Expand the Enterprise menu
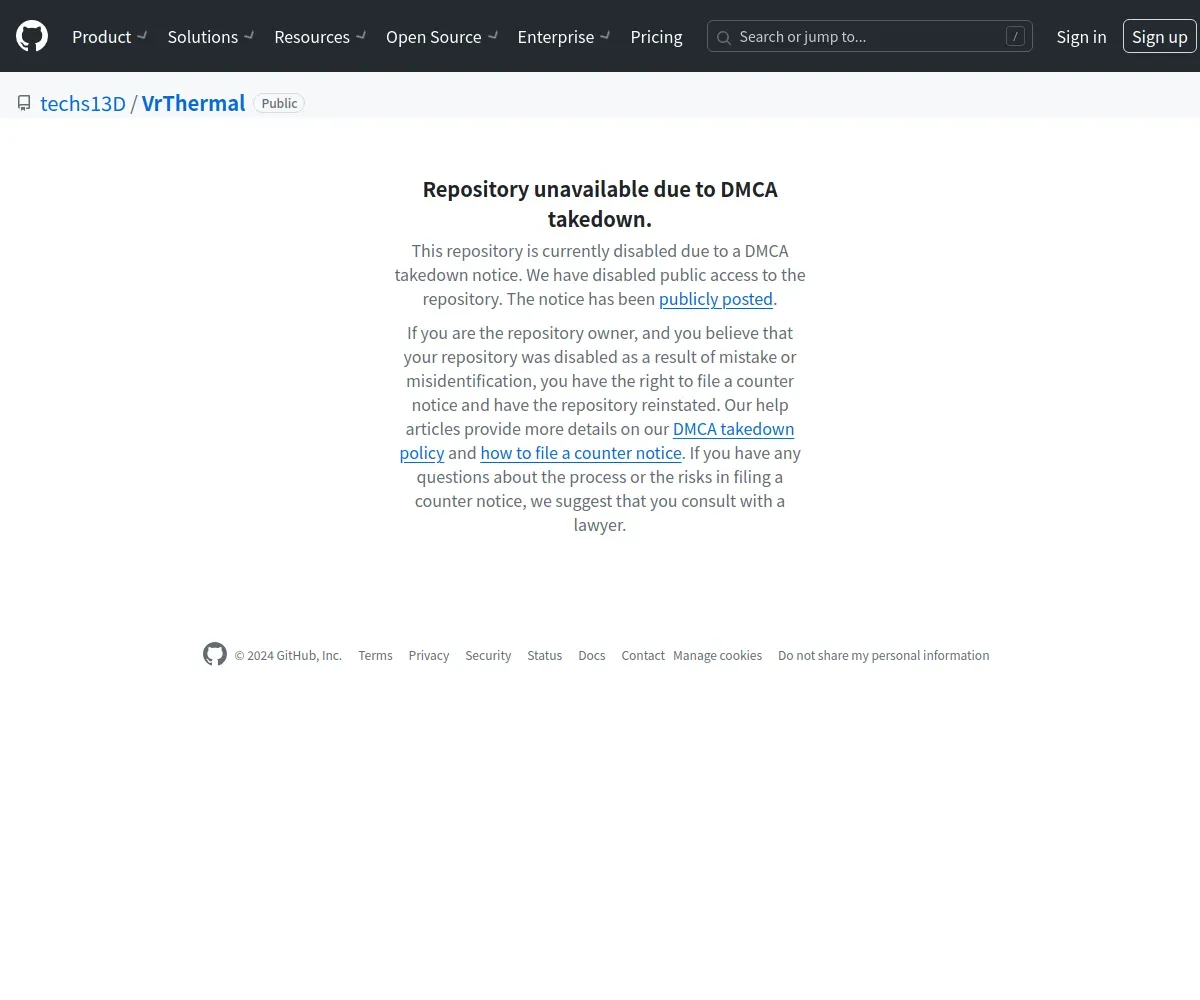Viewport: 1200px width, 1000px height. 564,37
